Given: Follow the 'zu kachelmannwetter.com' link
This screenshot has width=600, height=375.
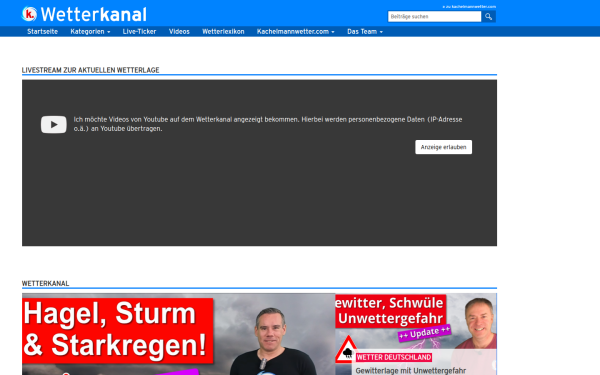Looking at the screenshot, I should (469, 7).
